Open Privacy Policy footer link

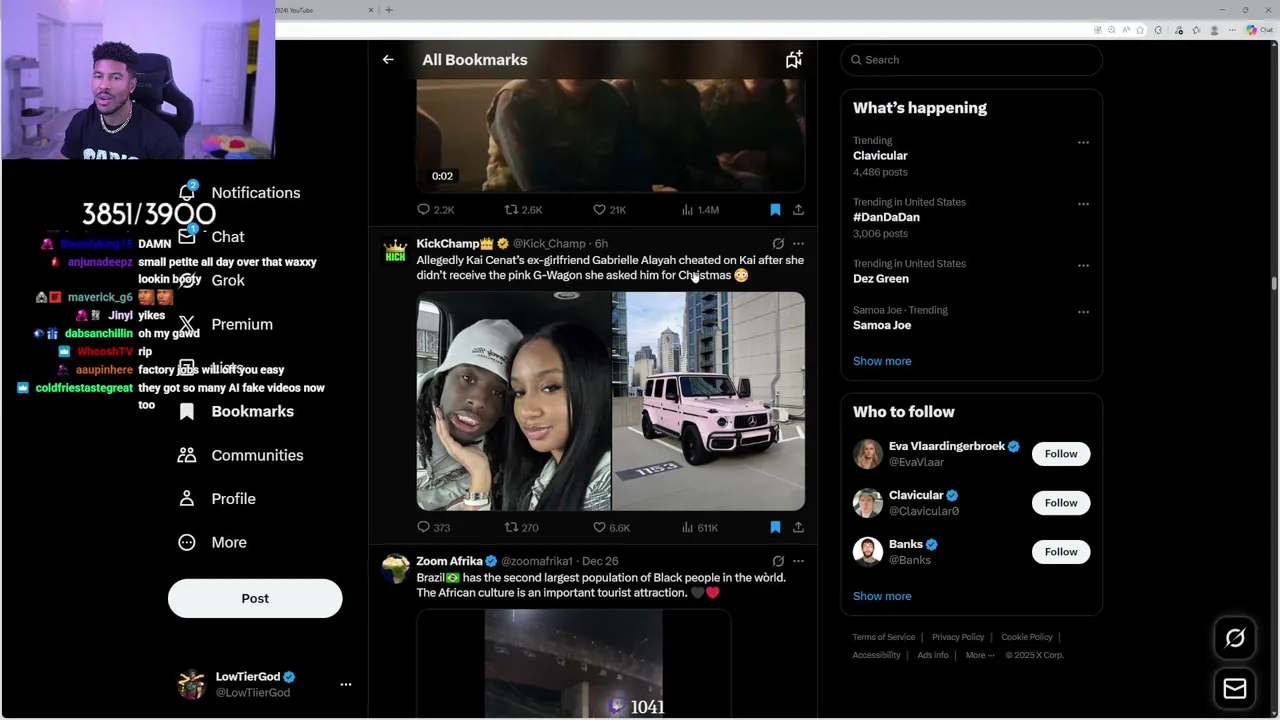(958, 637)
